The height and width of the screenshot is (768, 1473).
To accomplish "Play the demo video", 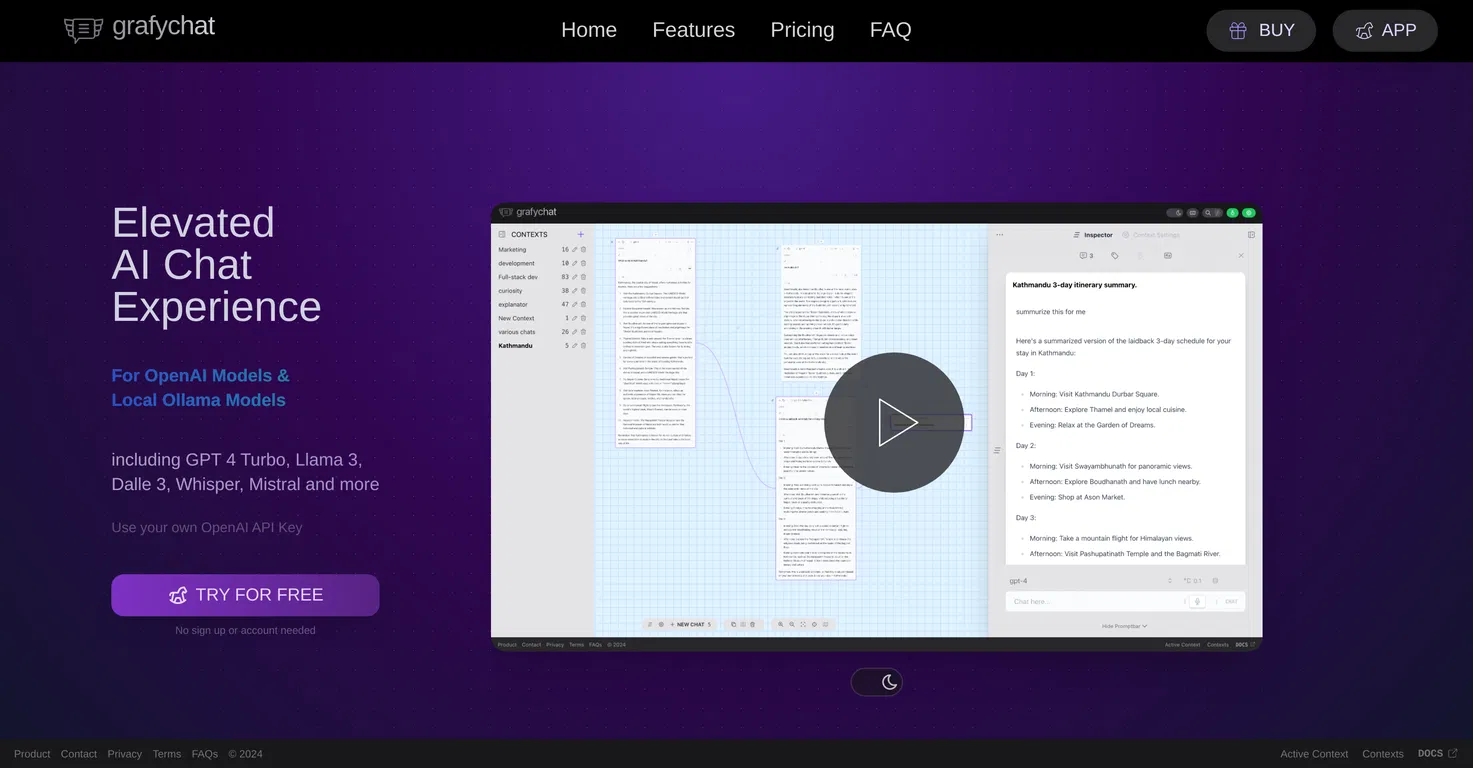I will (894, 422).
